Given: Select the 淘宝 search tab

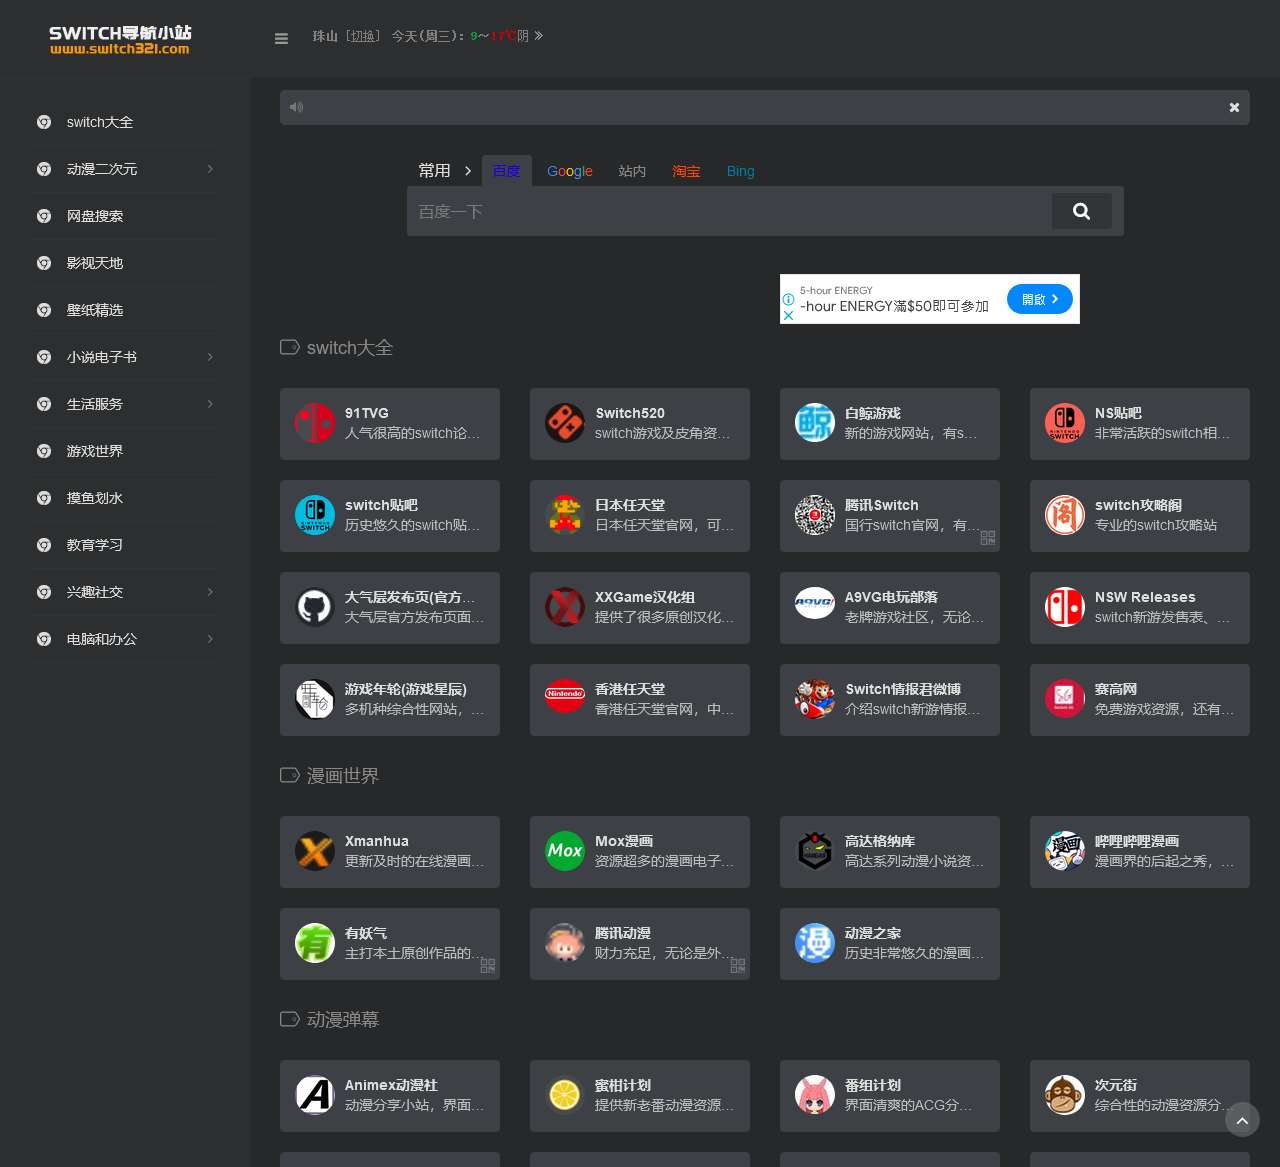Looking at the screenshot, I should [x=686, y=171].
